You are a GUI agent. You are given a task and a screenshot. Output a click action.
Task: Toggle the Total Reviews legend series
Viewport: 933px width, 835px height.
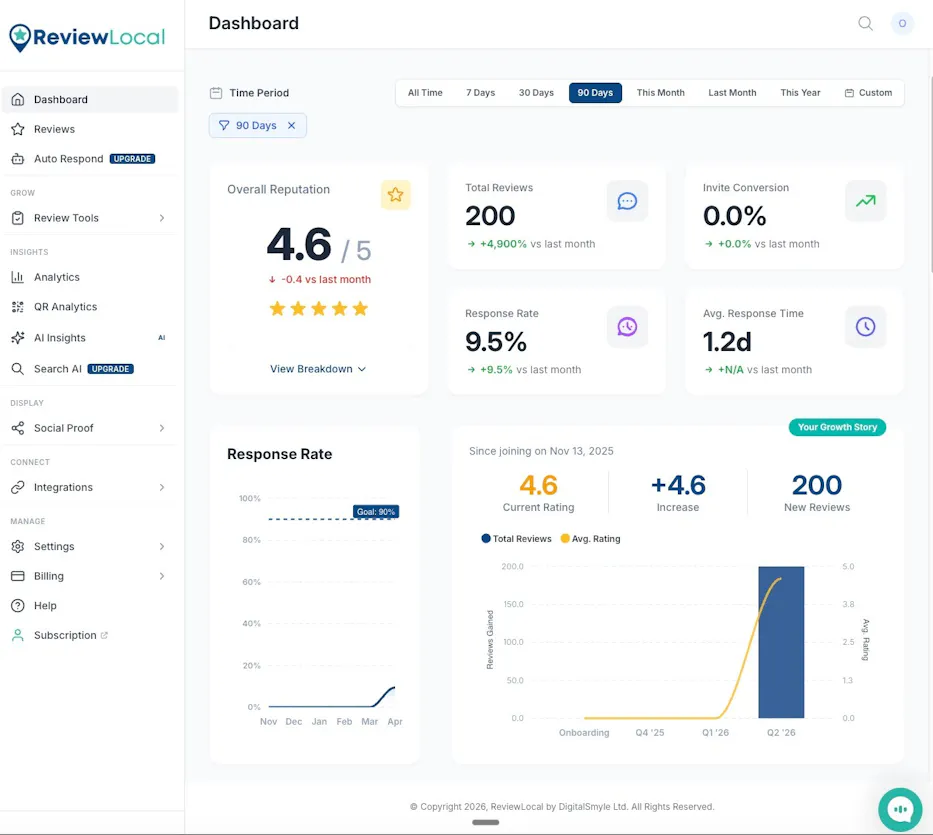[516, 539]
